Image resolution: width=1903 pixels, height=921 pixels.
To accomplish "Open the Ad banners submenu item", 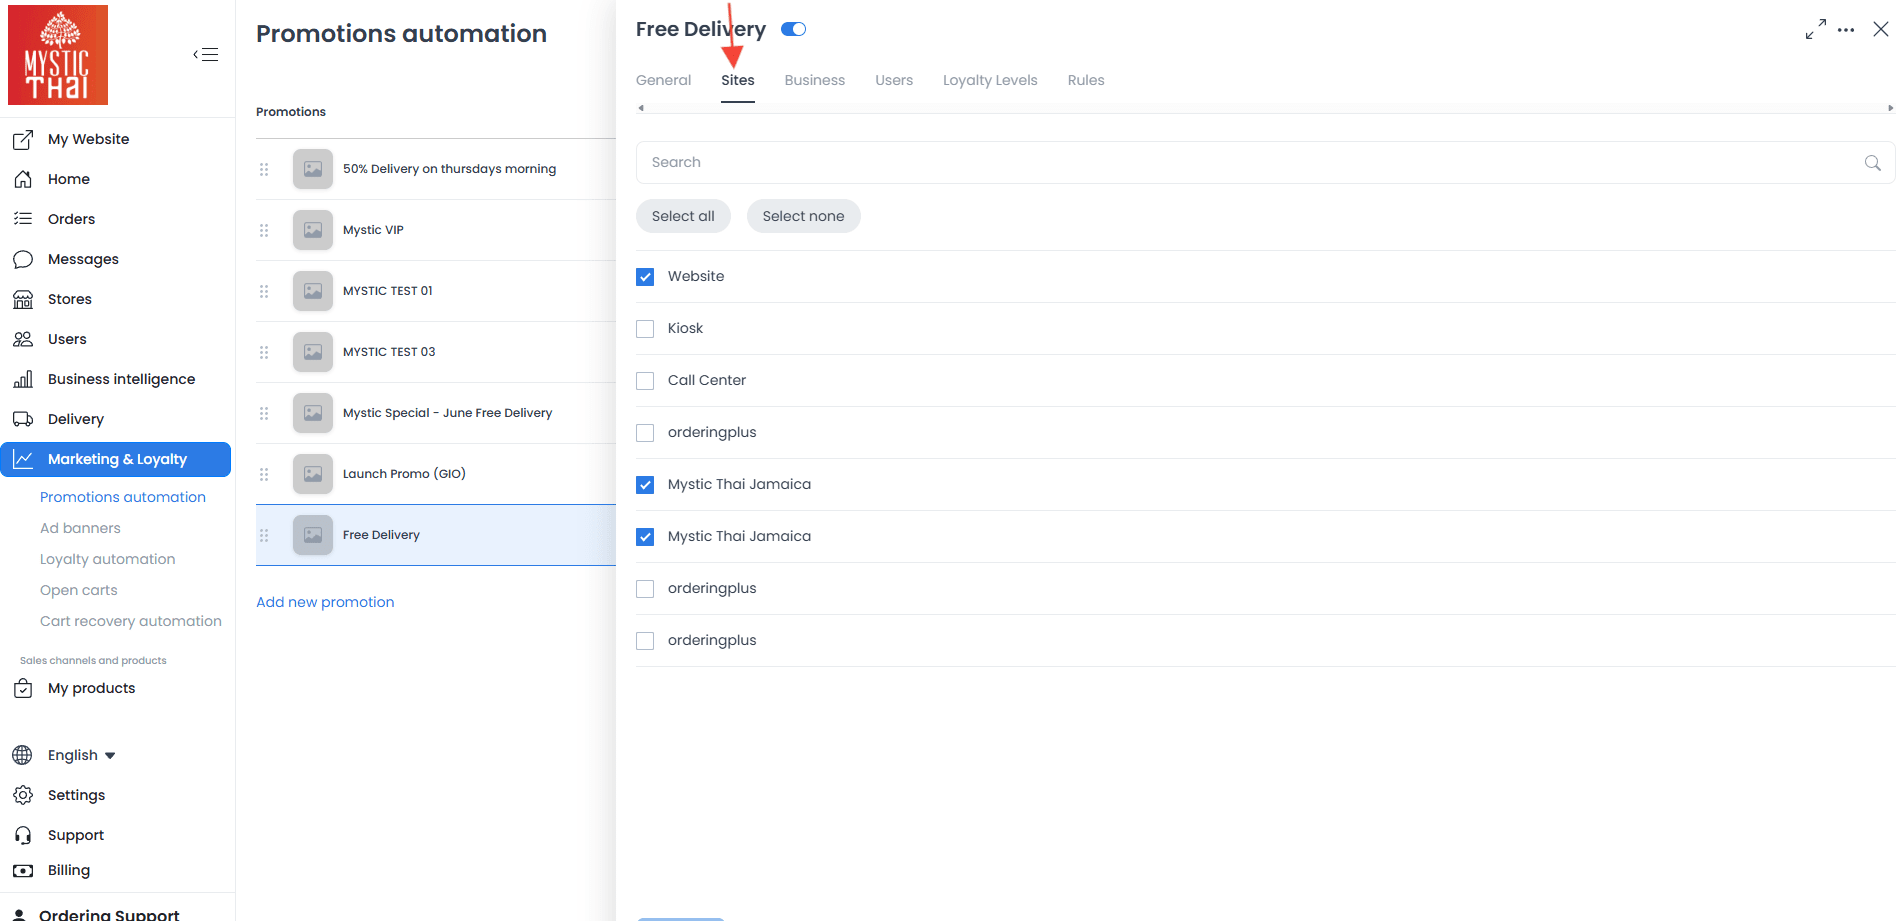I will 80,528.
